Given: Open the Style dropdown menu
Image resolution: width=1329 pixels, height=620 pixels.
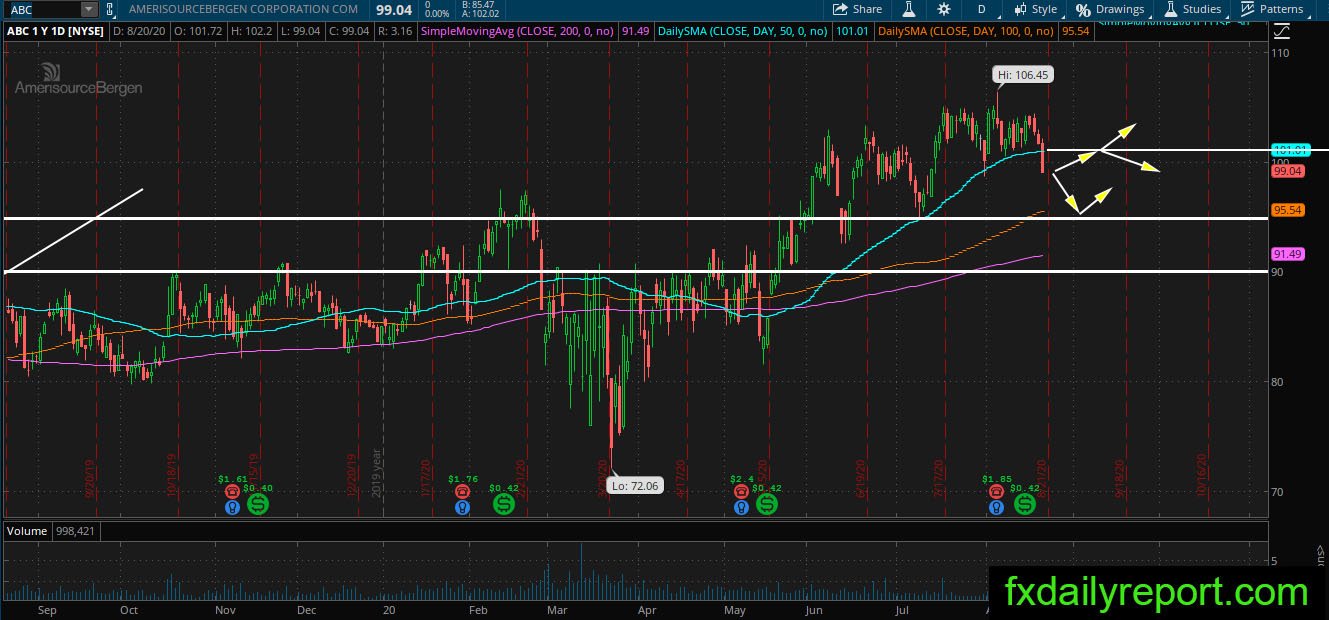Looking at the screenshot, I should 1036,9.
